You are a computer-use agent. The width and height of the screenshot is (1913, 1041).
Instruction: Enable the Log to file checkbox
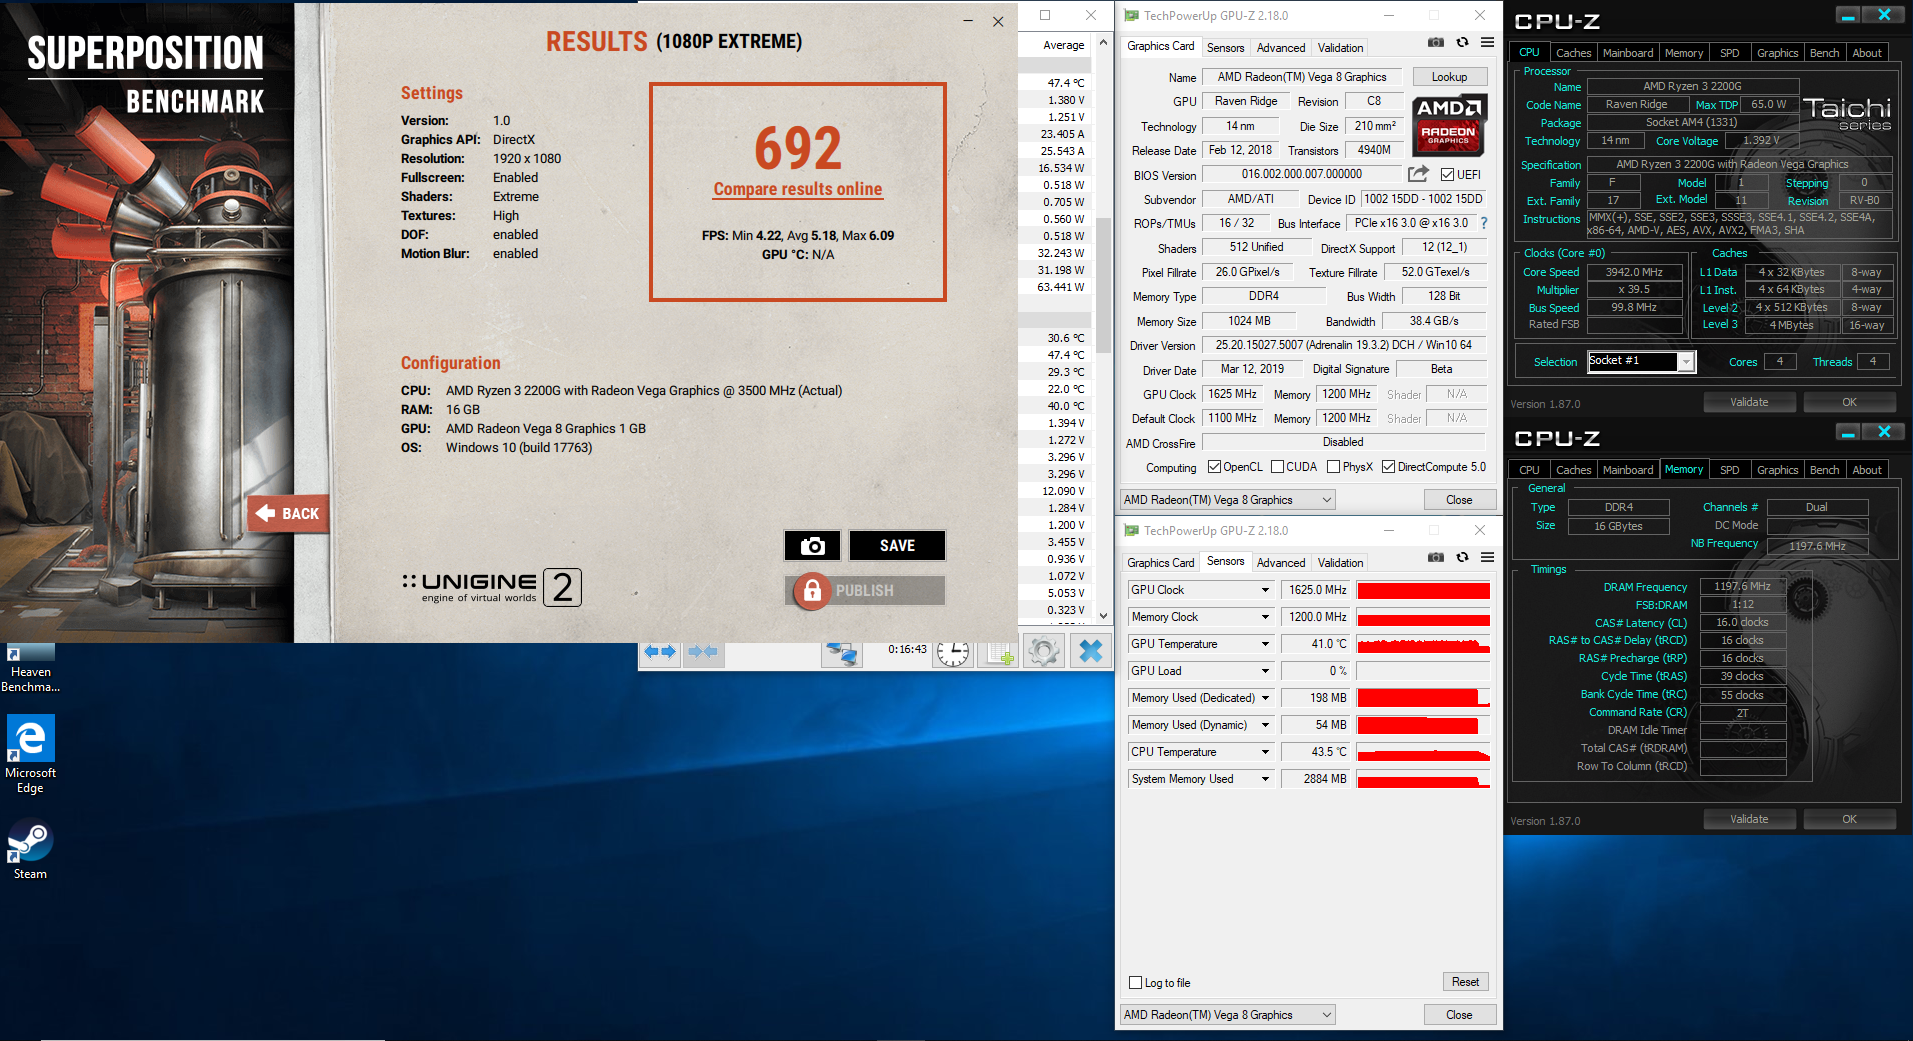coord(1135,983)
